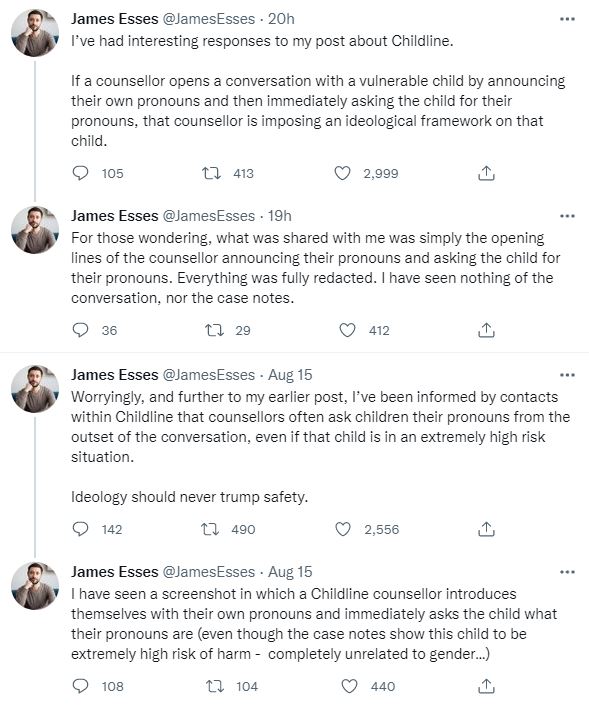The width and height of the screenshot is (589, 705).
Task: Open more options on the last tweet
Action: click(x=567, y=572)
